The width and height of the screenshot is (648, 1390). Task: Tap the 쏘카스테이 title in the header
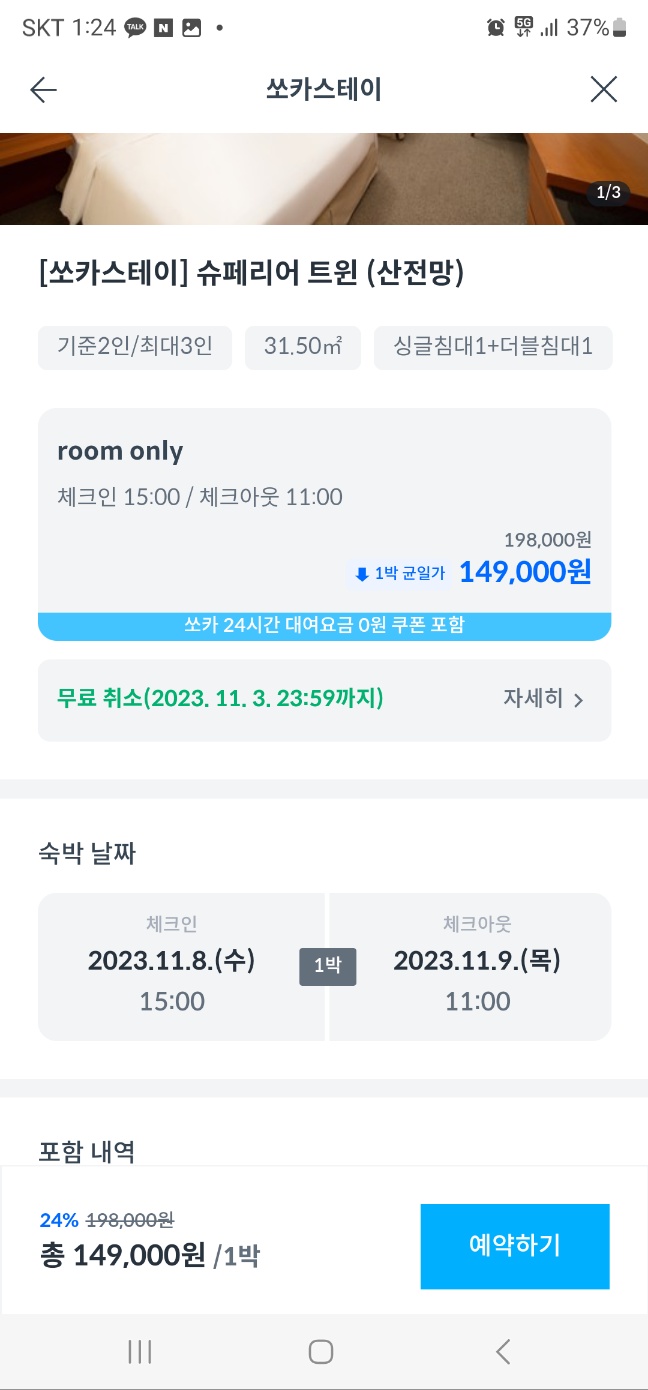pyautogui.click(x=324, y=89)
